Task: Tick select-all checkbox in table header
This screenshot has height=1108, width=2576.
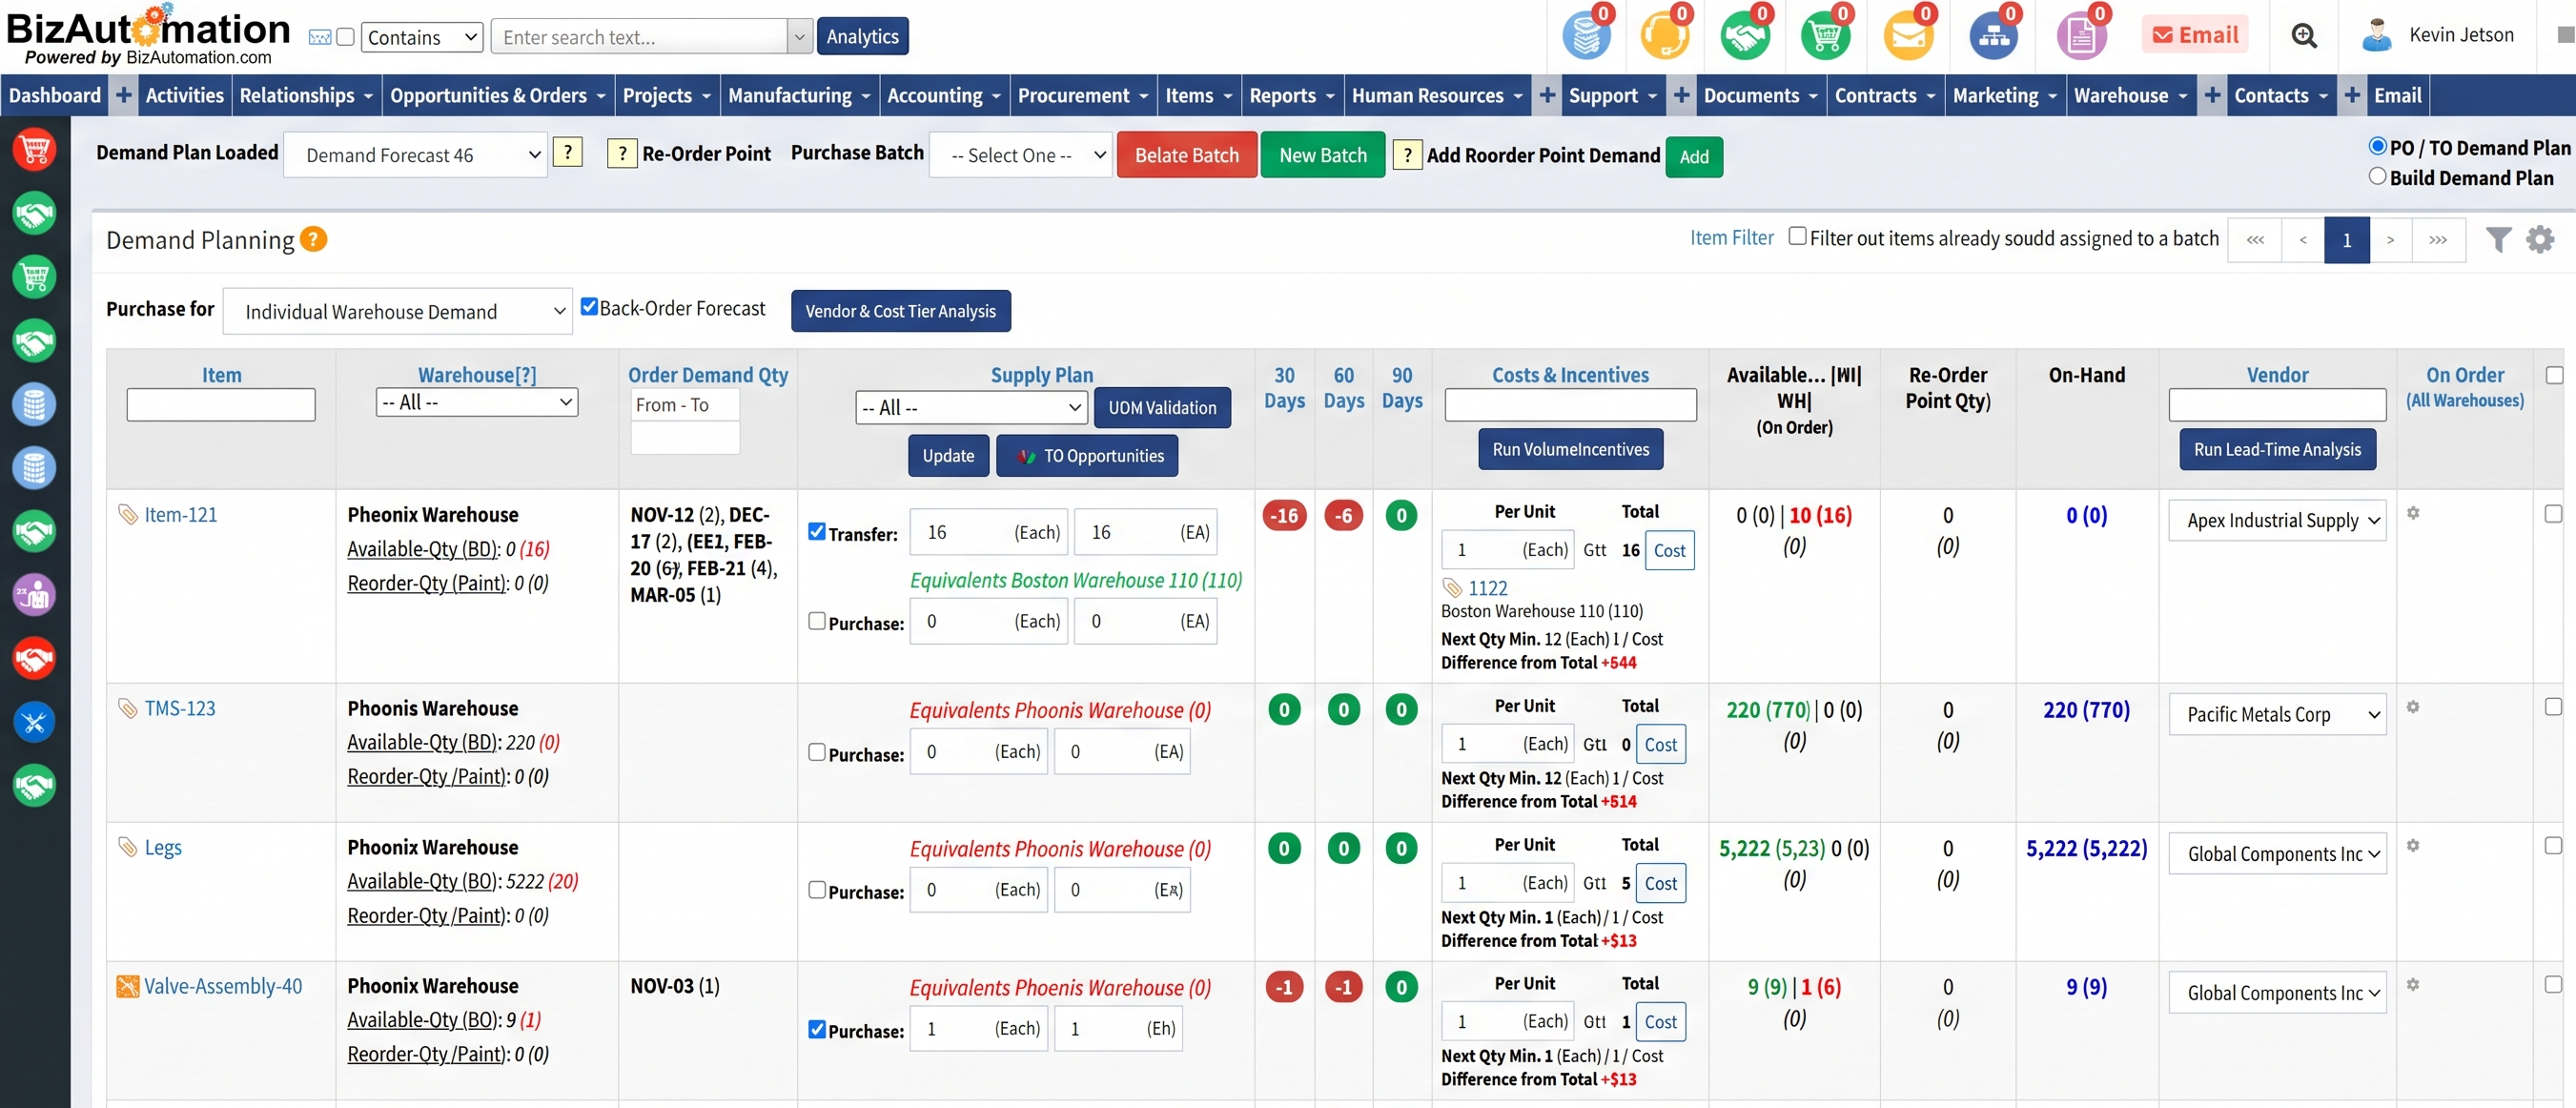Action: (x=2554, y=375)
